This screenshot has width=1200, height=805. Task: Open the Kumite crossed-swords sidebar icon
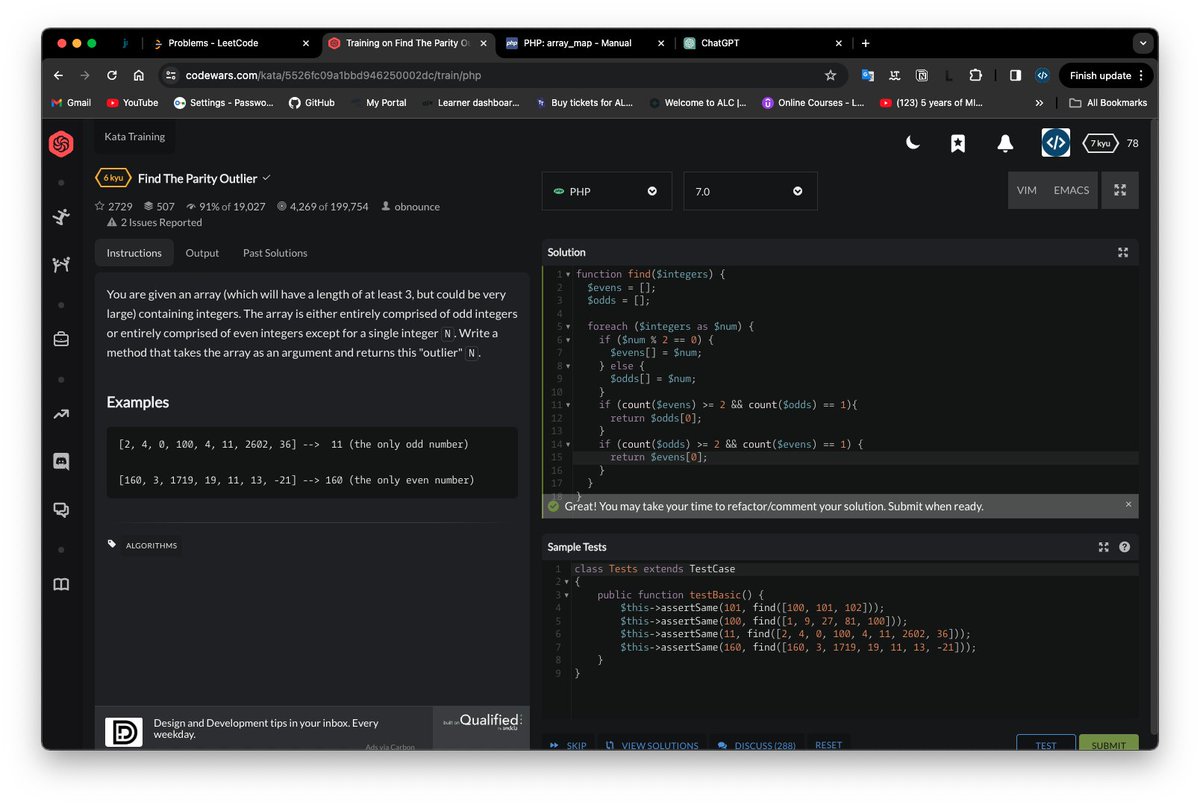[61, 265]
